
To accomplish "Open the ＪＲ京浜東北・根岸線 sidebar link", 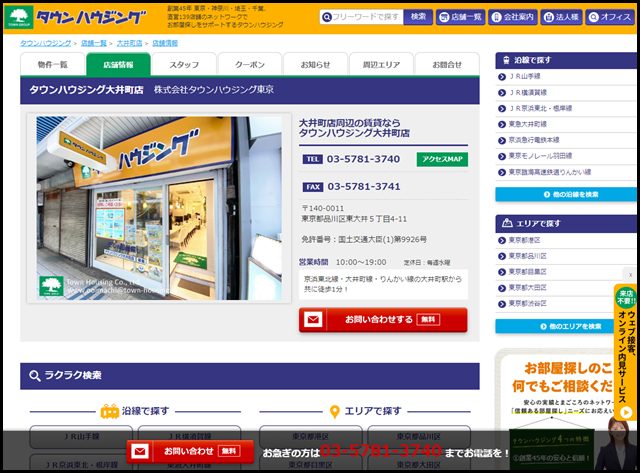I will (540, 109).
